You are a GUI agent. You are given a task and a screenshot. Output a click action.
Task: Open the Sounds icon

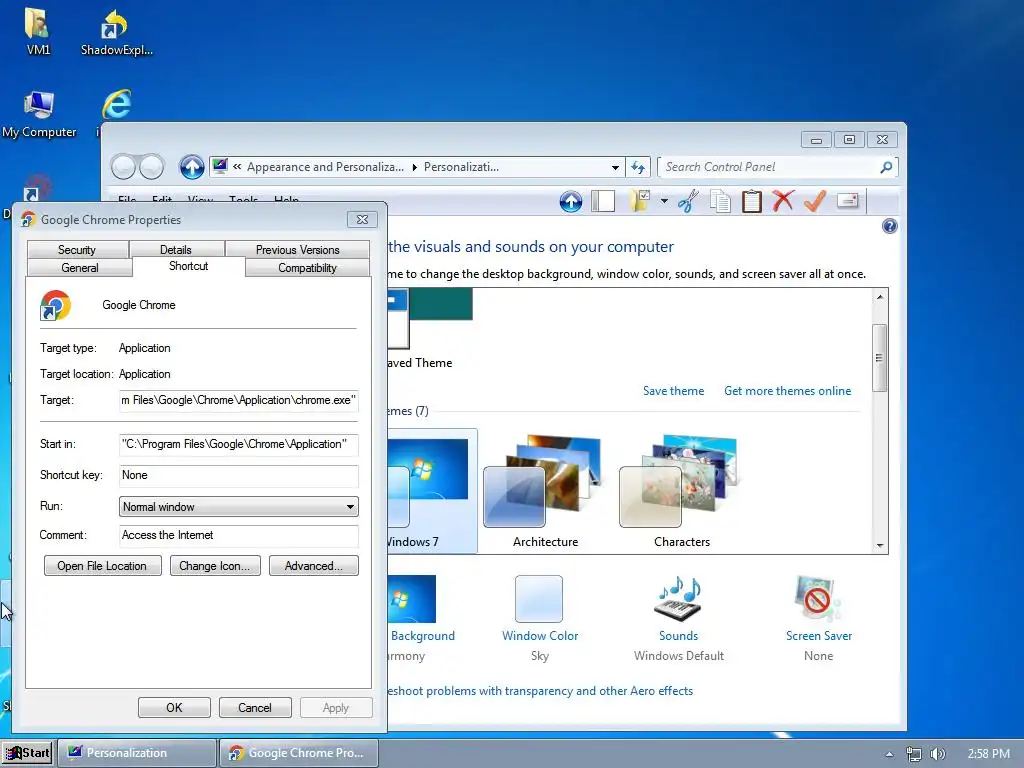point(678,599)
